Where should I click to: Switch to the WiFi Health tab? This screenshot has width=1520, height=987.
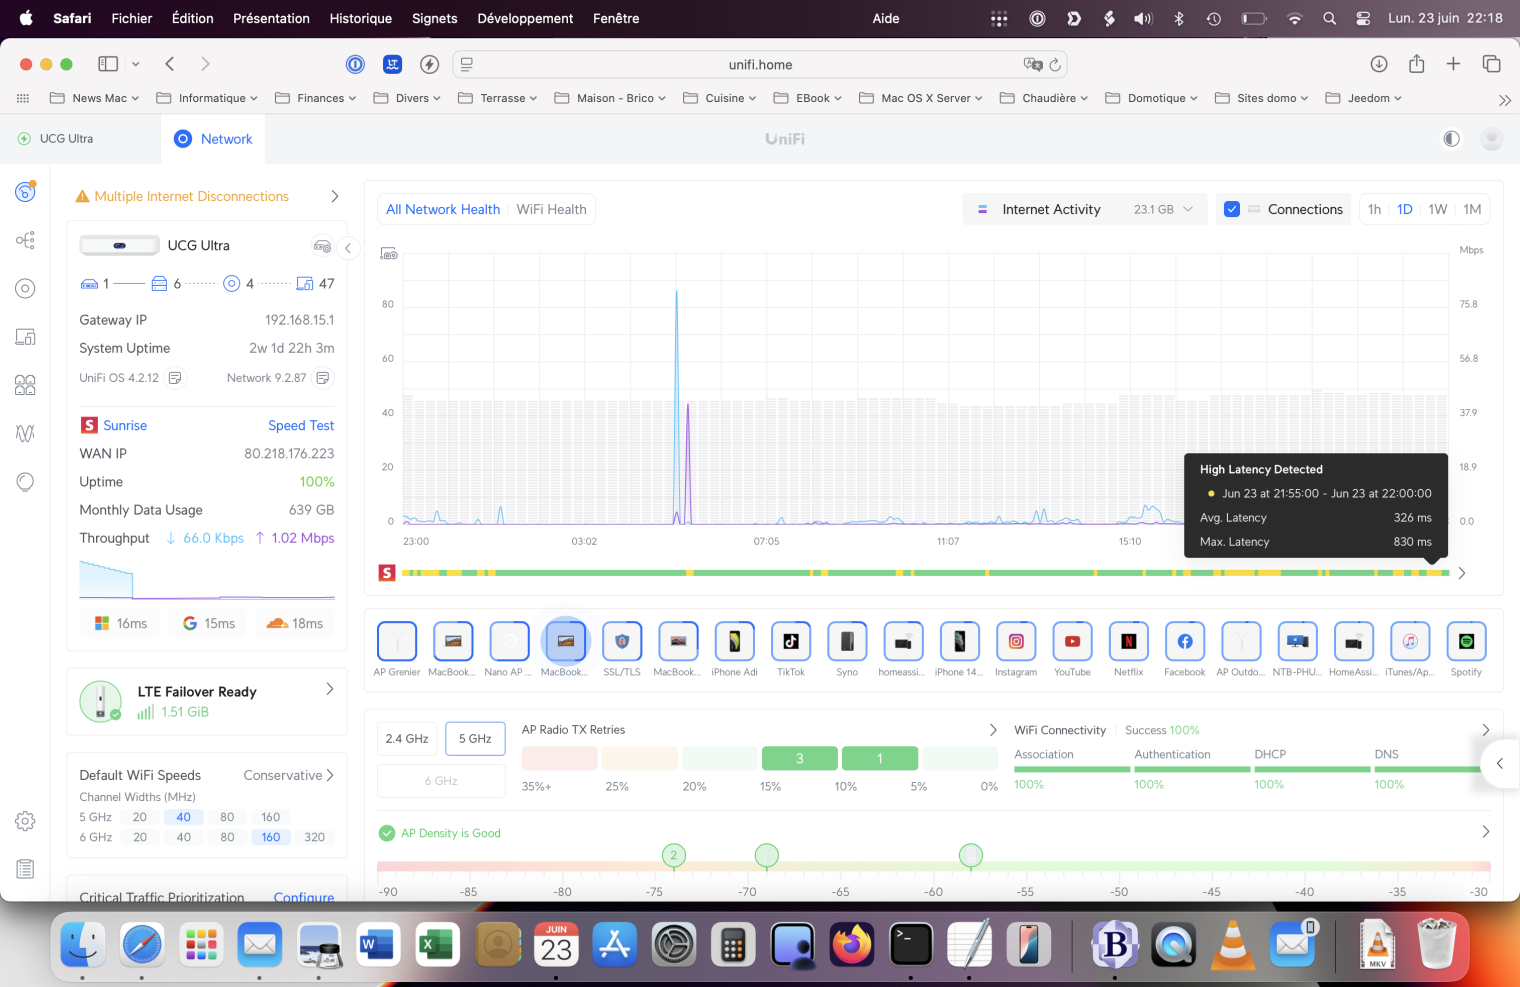[551, 209]
